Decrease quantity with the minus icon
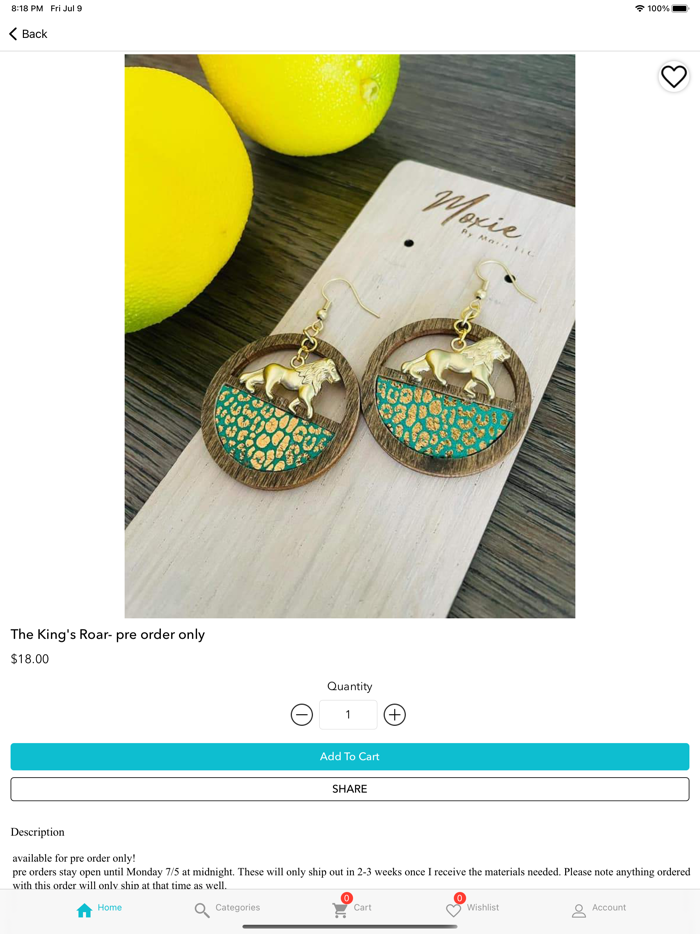 pyautogui.click(x=301, y=715)
